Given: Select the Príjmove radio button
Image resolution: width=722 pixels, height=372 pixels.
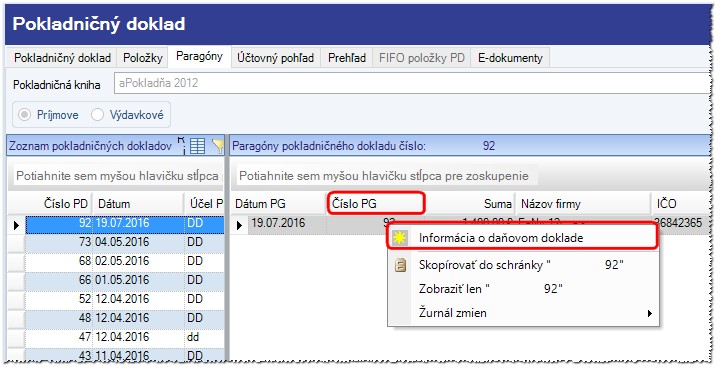Looking at the screenshot, I should tap(24, 115).
